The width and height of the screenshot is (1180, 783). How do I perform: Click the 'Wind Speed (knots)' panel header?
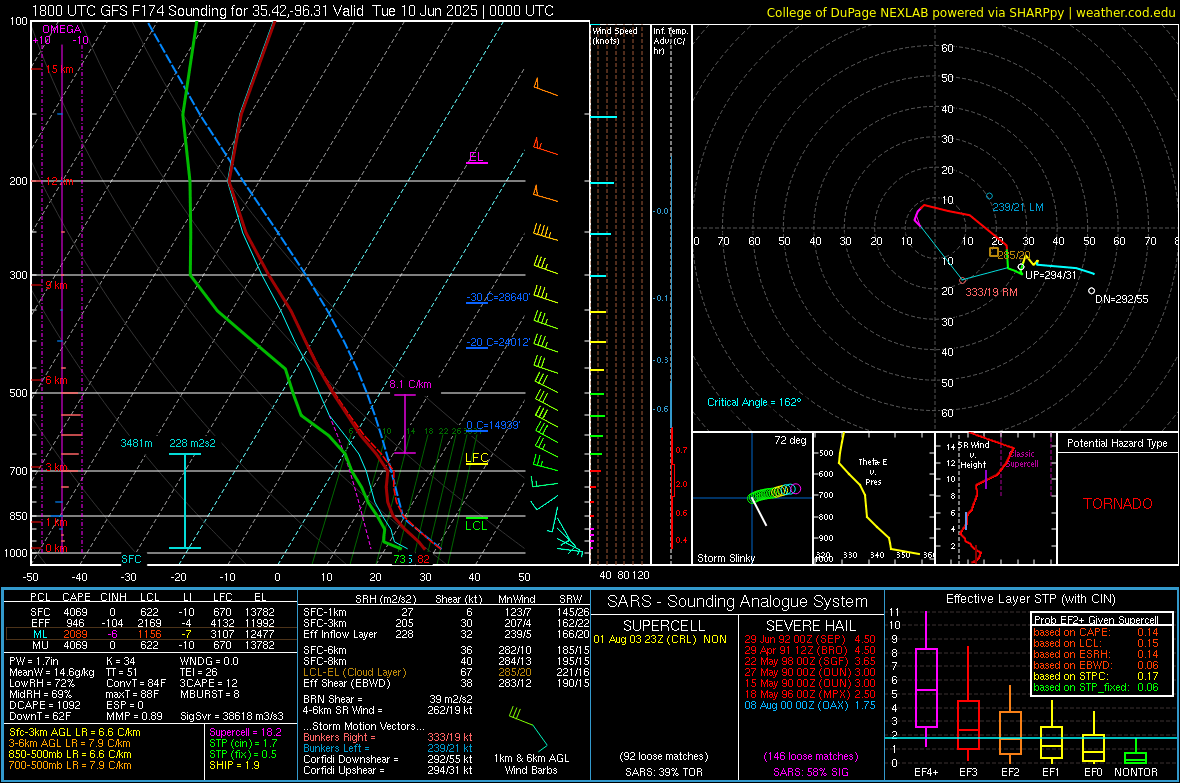coord(615,35)
